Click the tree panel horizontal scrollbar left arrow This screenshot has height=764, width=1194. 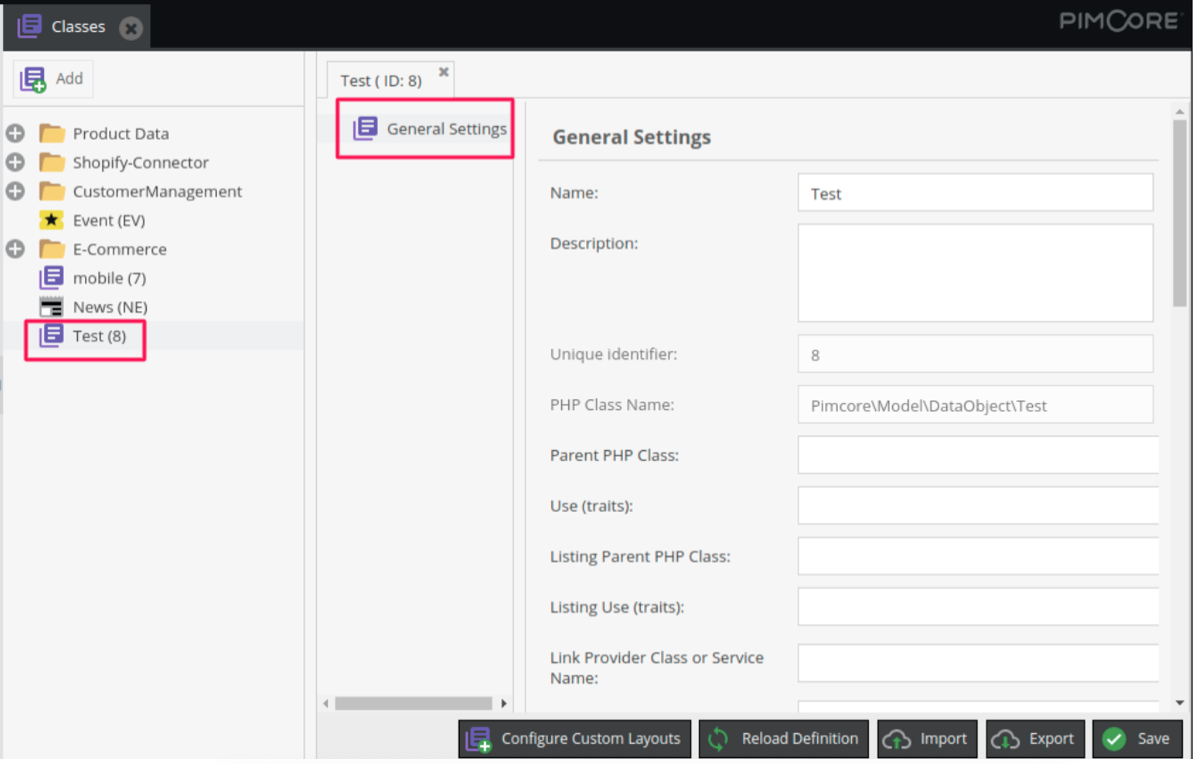326,704
